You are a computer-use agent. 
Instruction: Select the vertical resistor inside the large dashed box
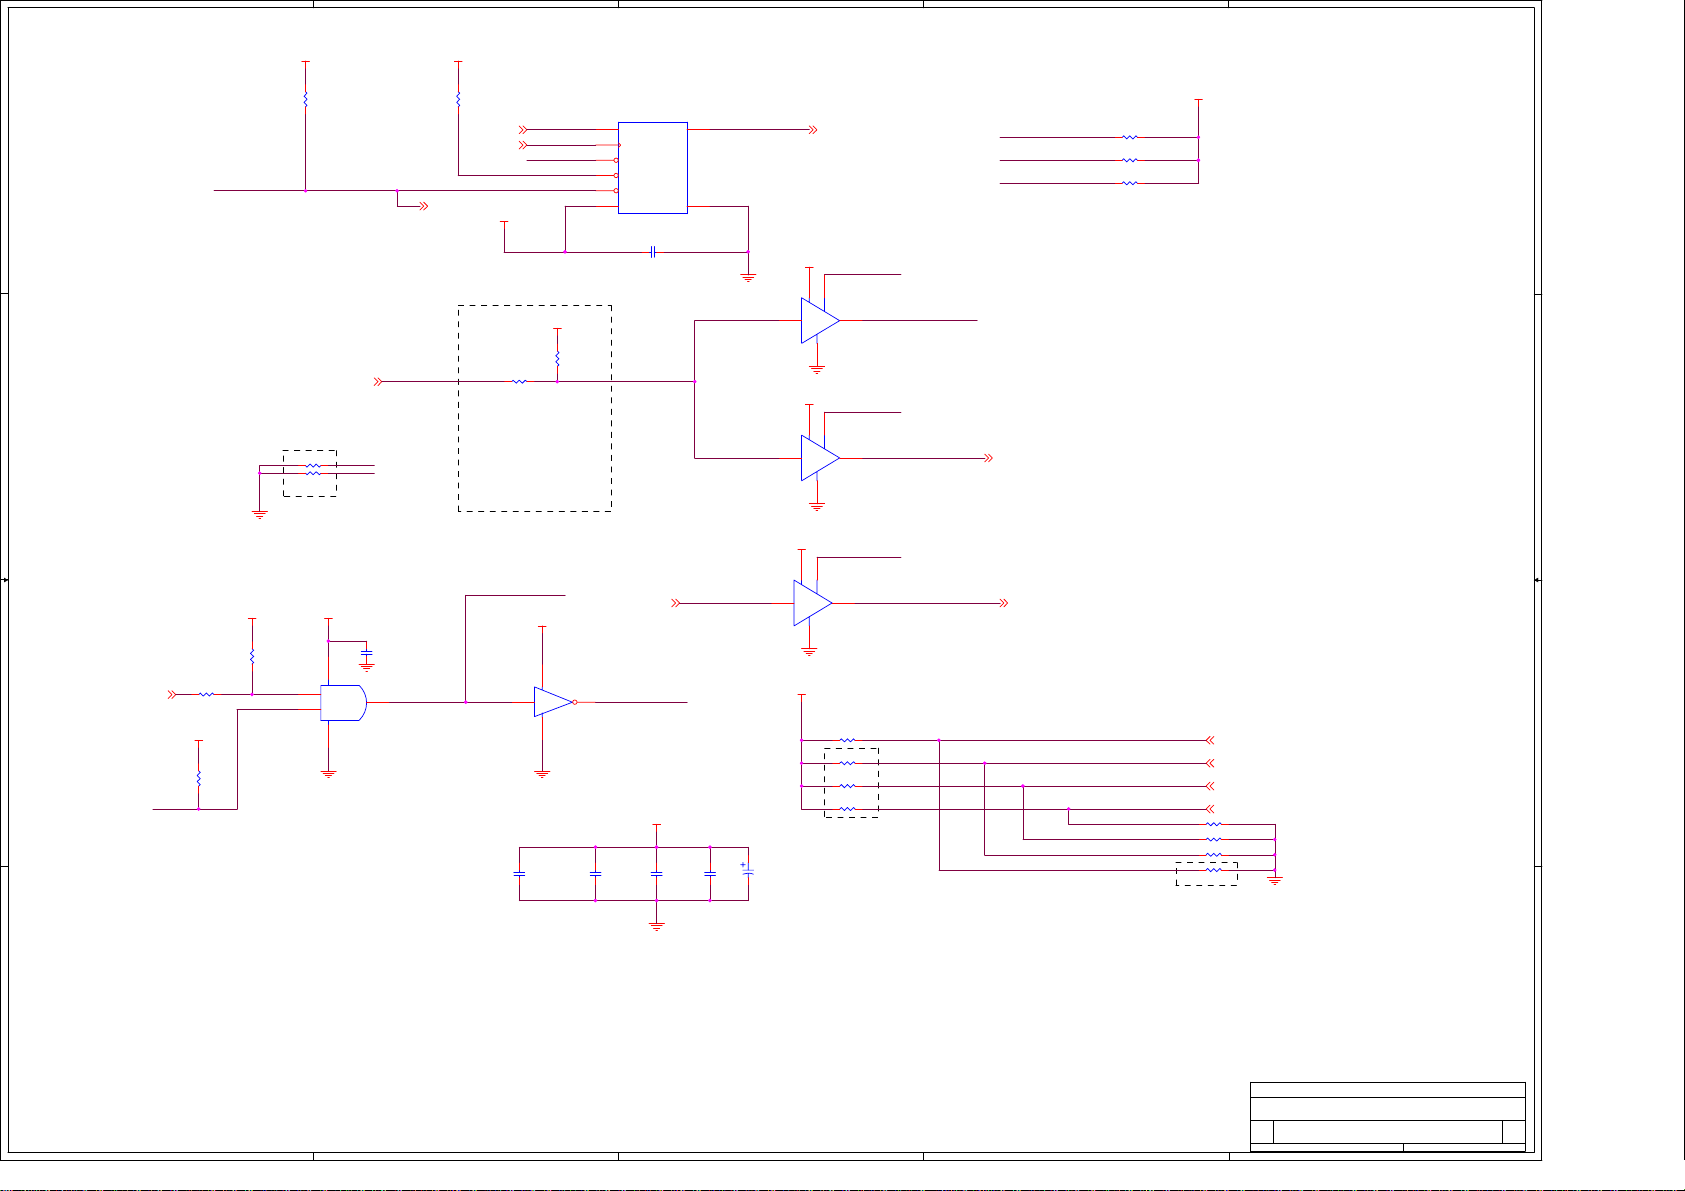[557, 359]
